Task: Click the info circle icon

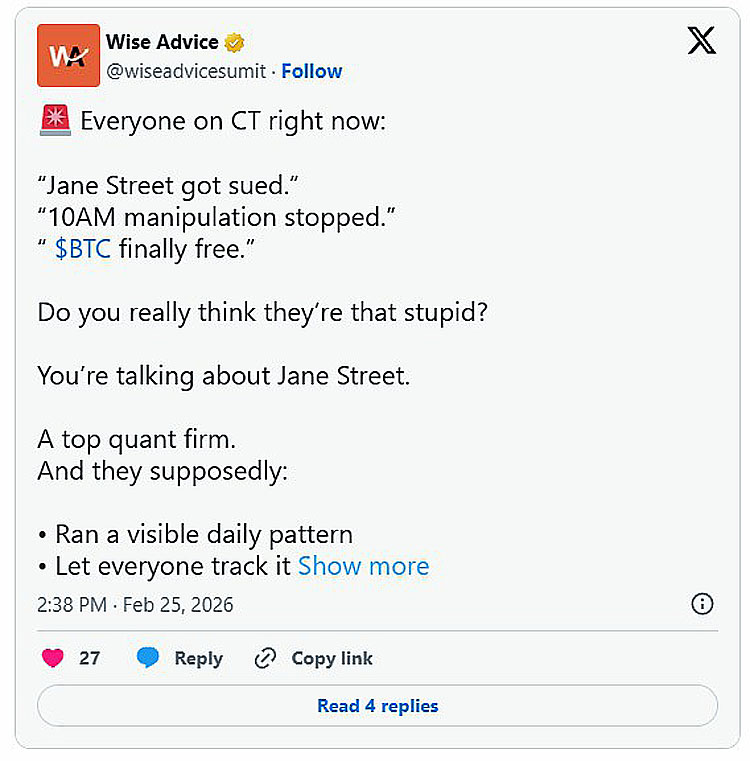Action: point(702,604)
